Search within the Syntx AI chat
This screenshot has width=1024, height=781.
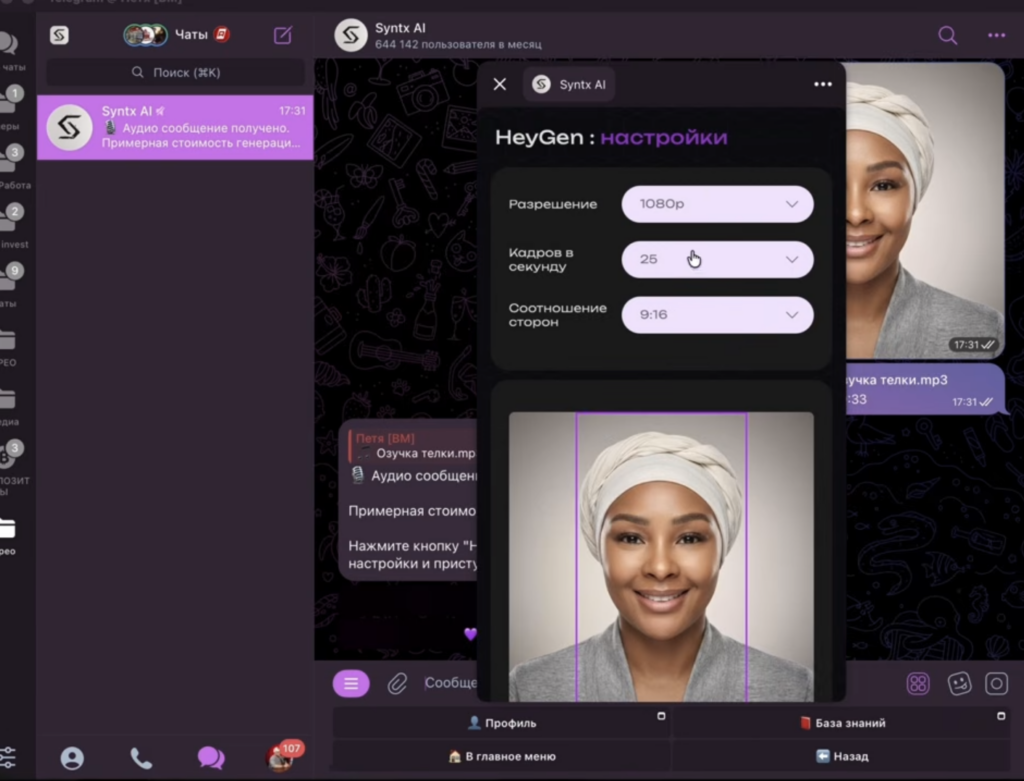click(x=948, y=35)
